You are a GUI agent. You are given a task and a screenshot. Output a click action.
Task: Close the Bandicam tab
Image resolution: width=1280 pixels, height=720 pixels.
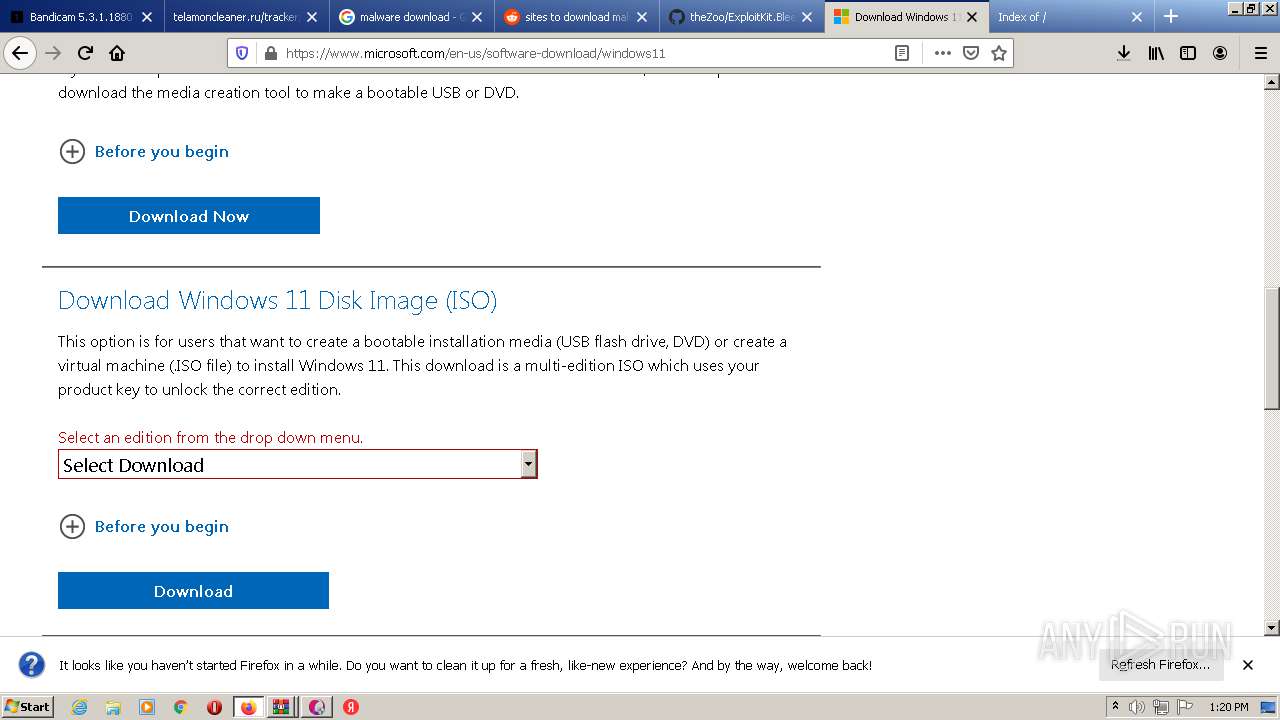[147, 17]
